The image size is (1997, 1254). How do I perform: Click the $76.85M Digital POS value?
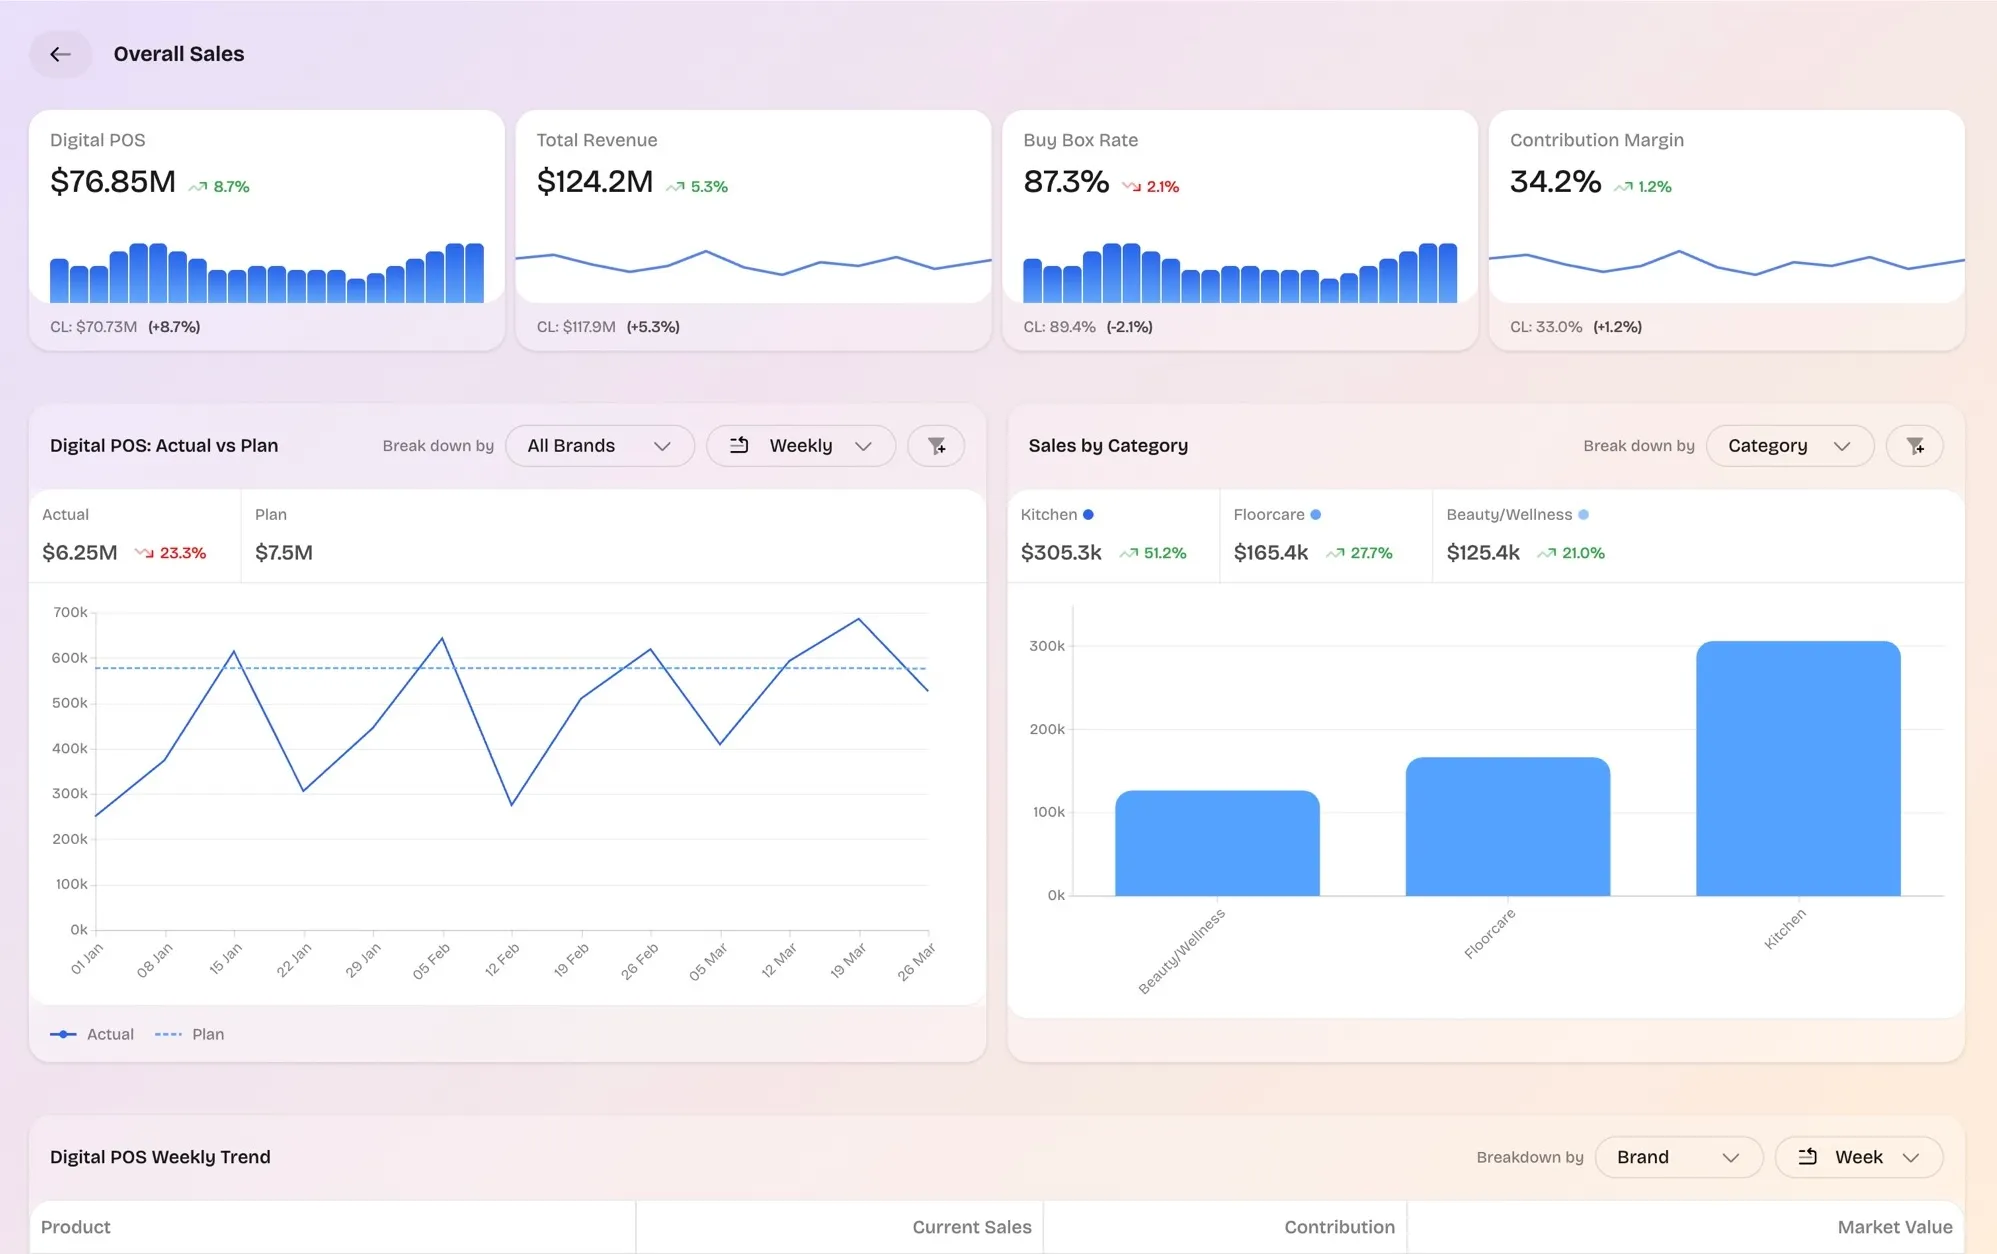click(113, 182)
